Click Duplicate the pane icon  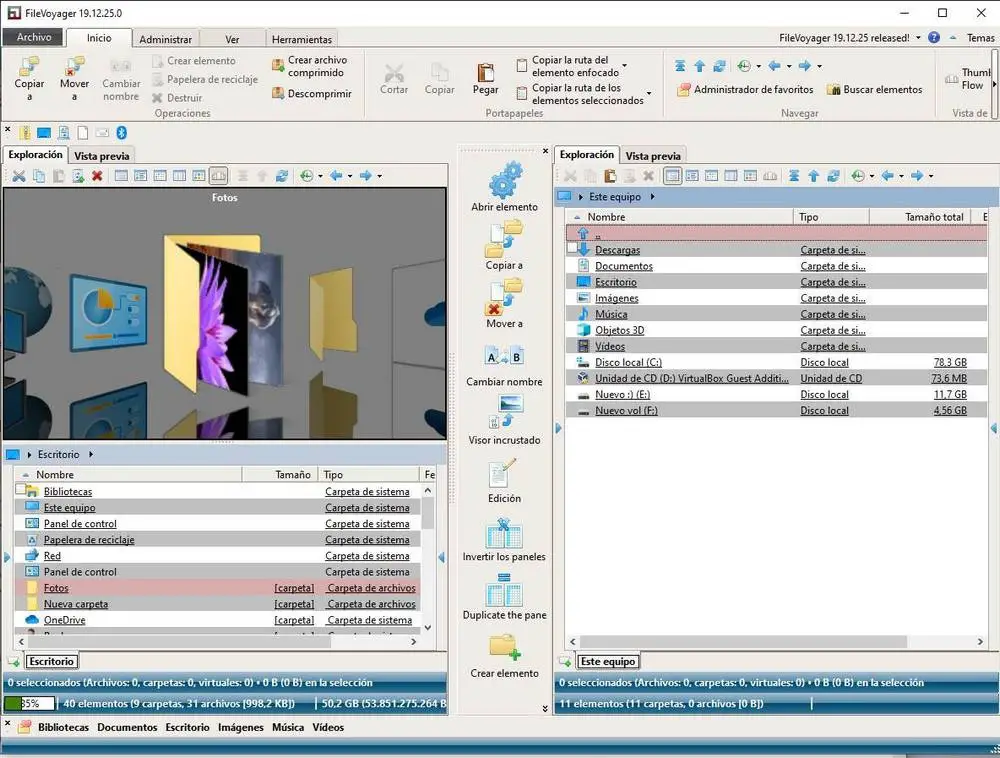click(x=504, y=596)
